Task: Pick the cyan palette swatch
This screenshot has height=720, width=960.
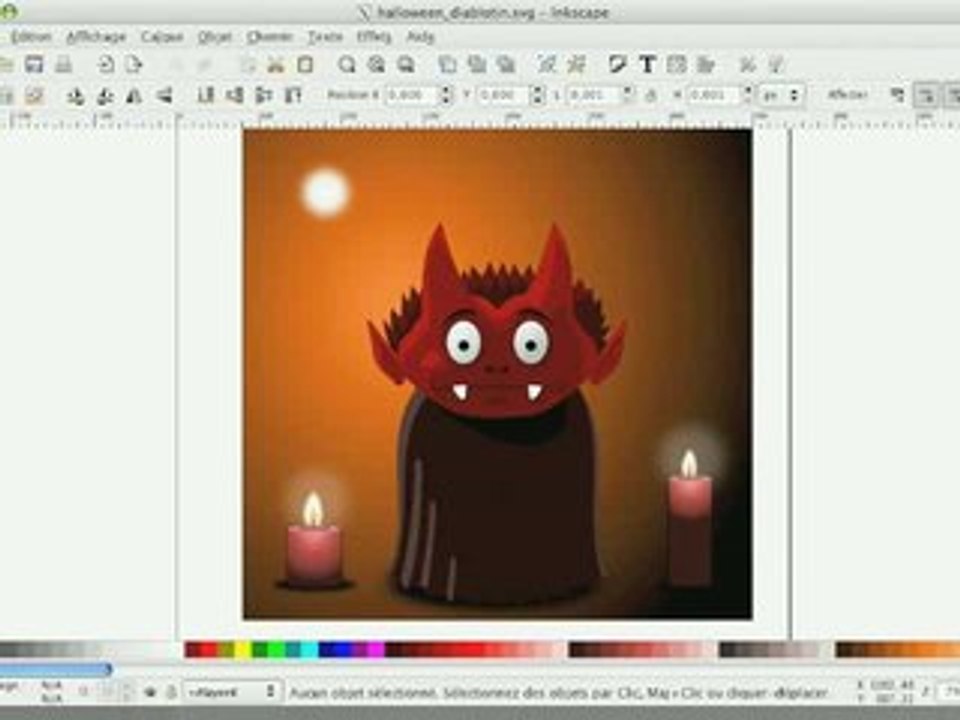Action: [x=310, y=650]
